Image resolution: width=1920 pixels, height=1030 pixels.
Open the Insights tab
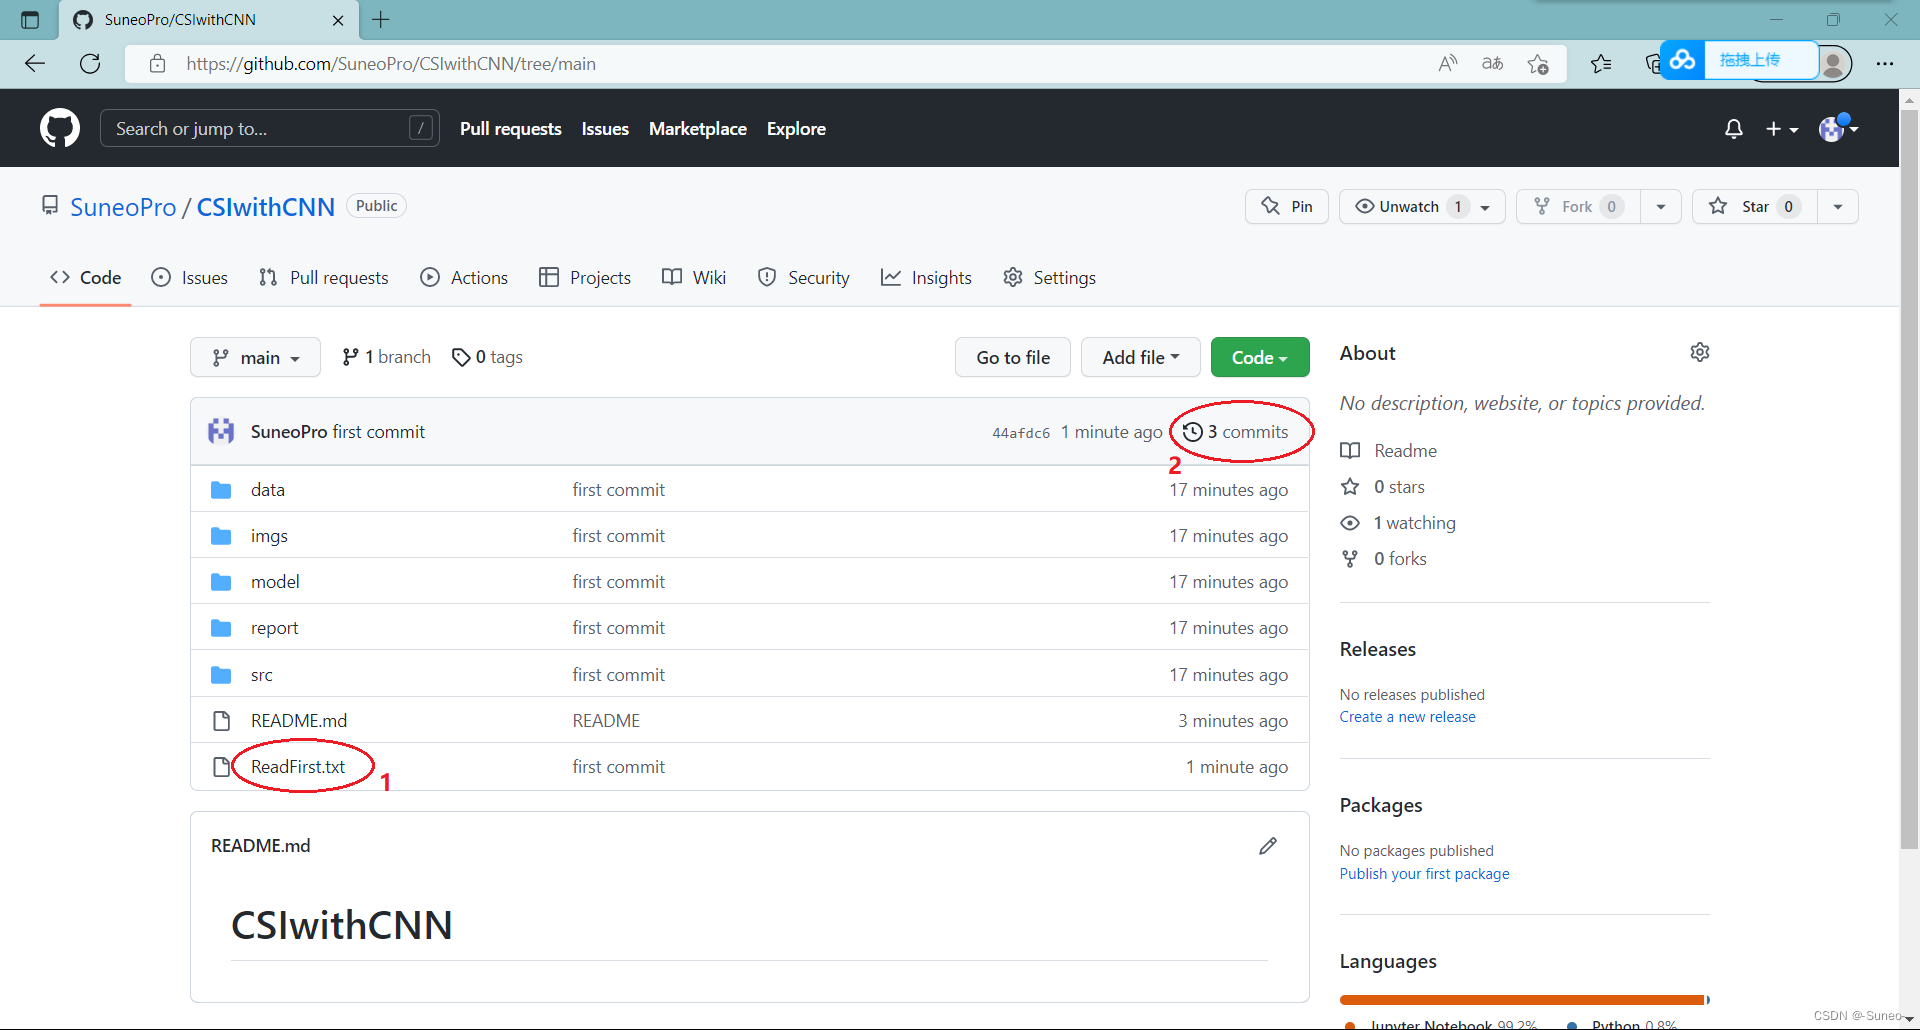pyautogui.click(x=926, y=278)
